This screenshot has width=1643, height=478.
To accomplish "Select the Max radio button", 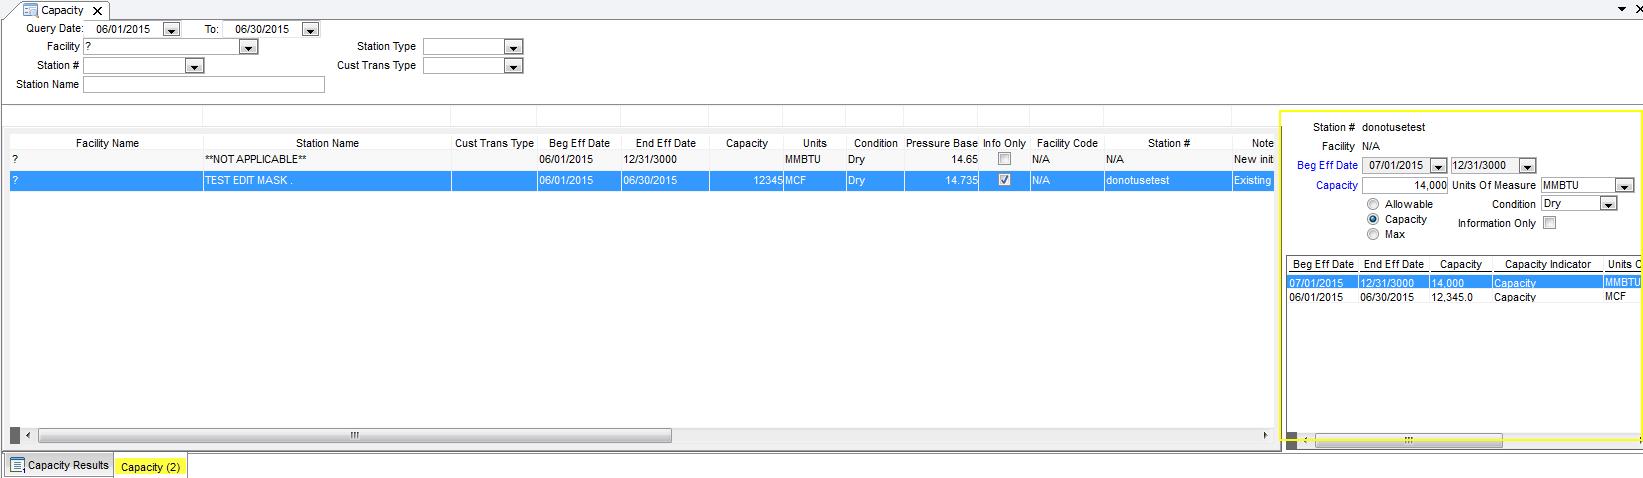I will [1373, 234].
